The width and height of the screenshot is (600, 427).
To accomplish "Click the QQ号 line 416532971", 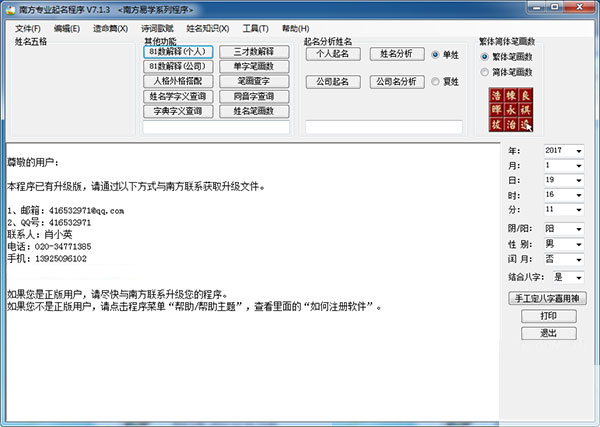I will [x=49, y=222].
